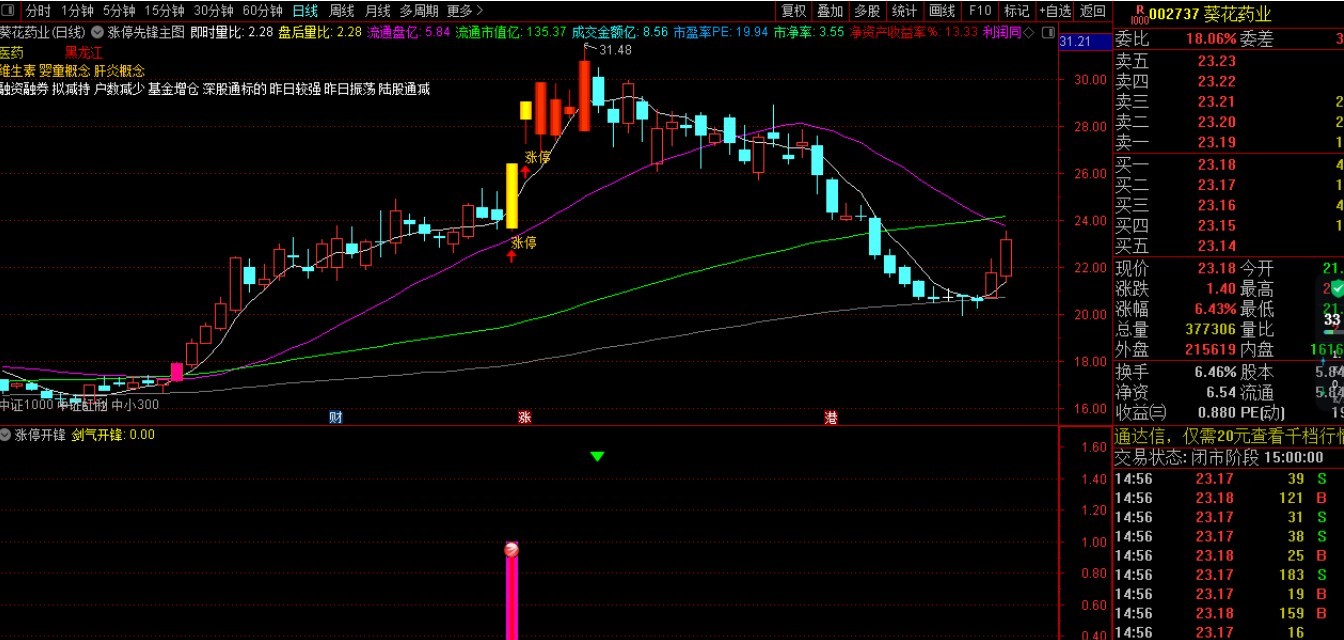Select the 30分钟 period tab
This screenshot has width=1344, height=640.
point(213,11)
